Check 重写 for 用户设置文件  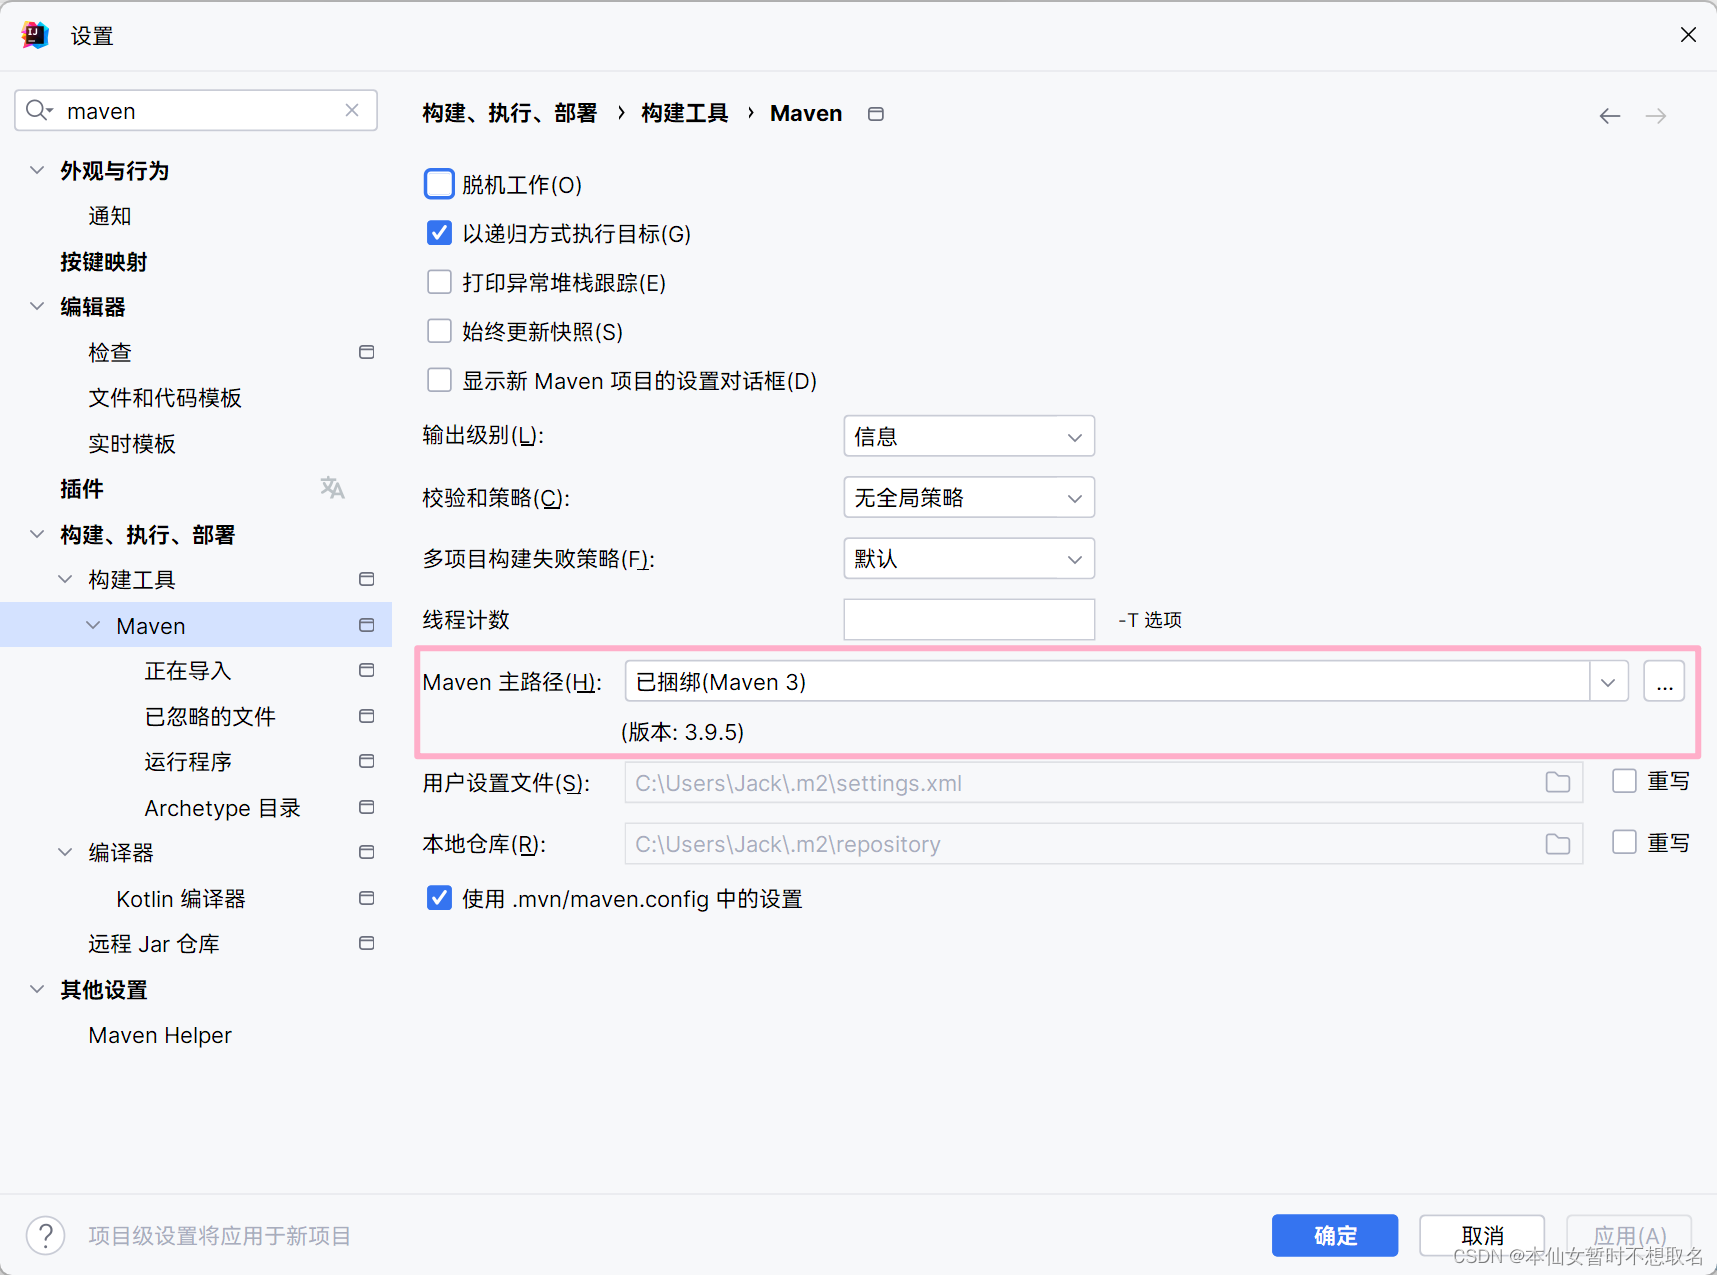tap(1624, 781)
